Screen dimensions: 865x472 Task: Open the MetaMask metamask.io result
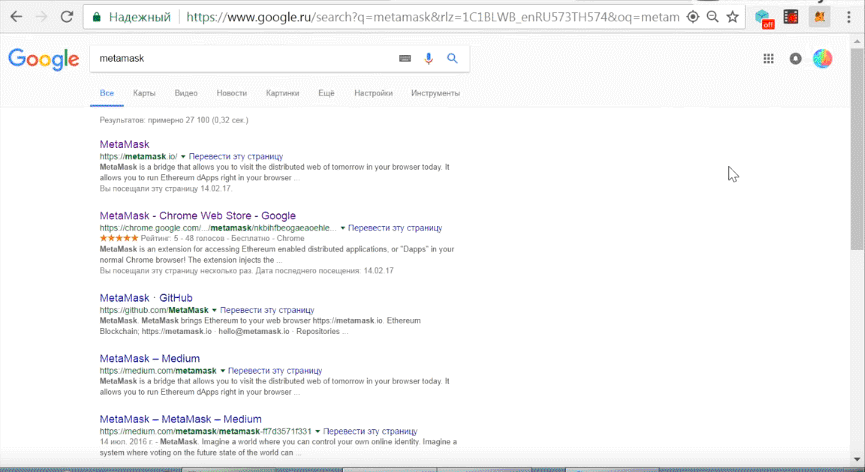click(125, 144)
